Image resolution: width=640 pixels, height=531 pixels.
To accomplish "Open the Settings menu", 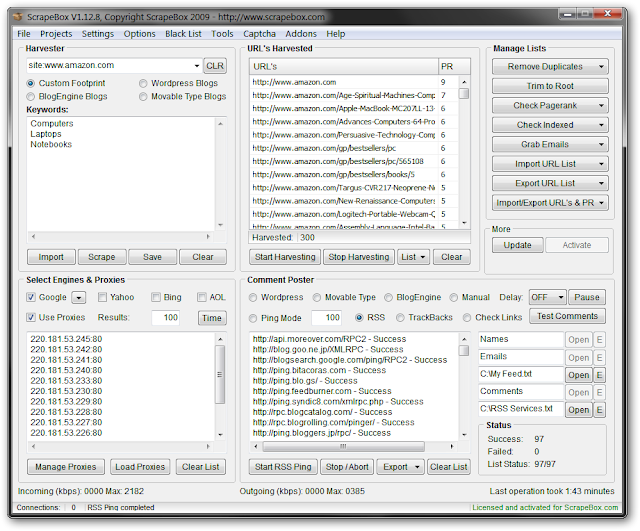I will click(x=98, y=34).
